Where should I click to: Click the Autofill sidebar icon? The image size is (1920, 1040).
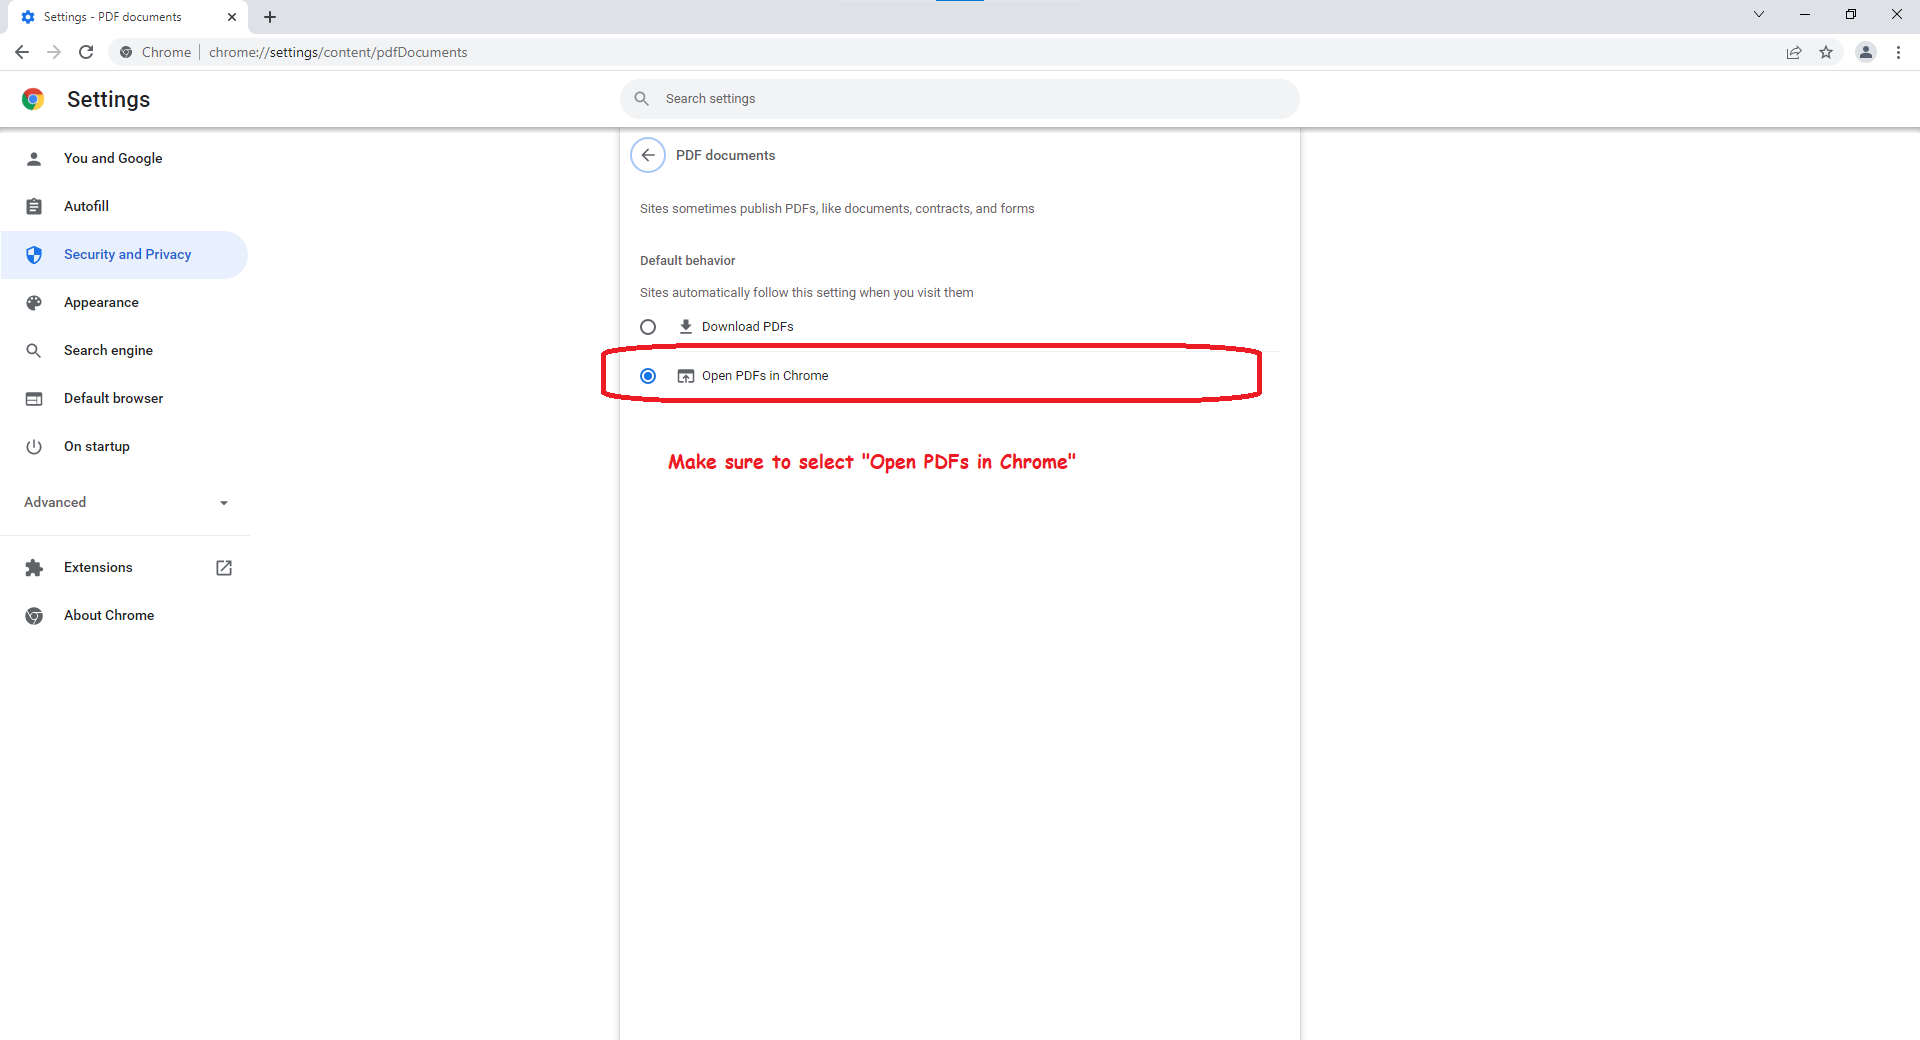click(34, 206)
